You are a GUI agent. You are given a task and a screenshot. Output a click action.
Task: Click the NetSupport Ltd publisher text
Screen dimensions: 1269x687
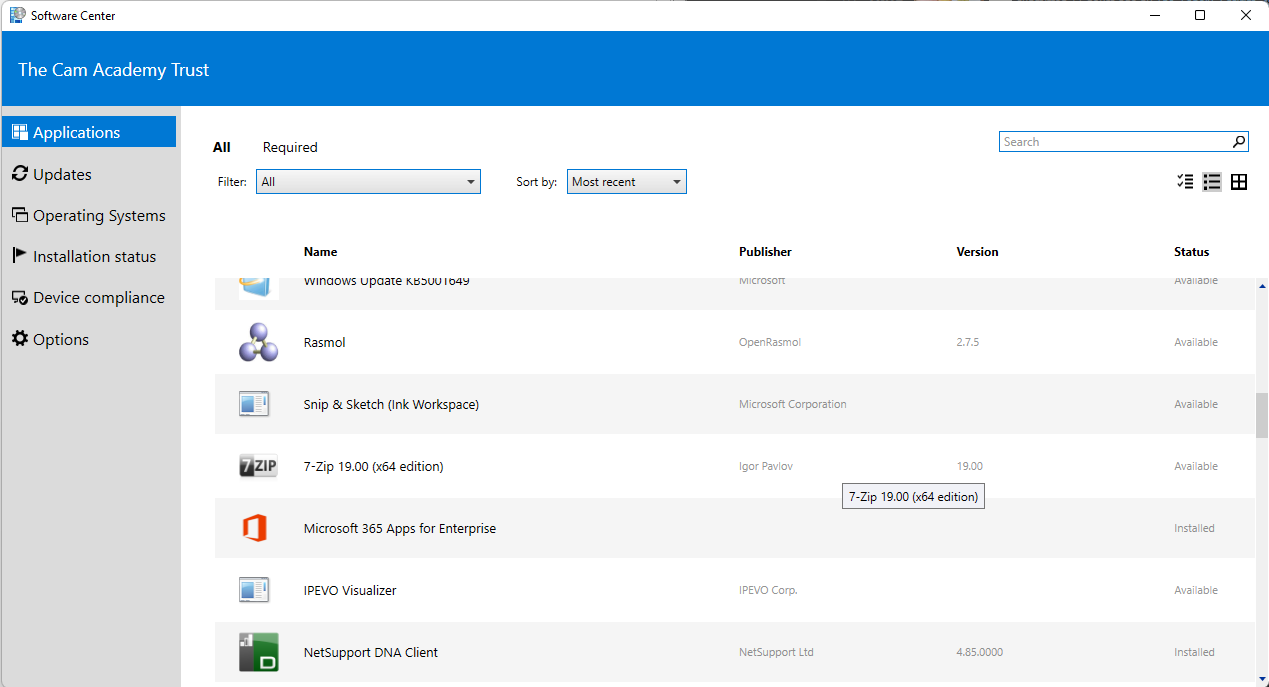(776, 652)
